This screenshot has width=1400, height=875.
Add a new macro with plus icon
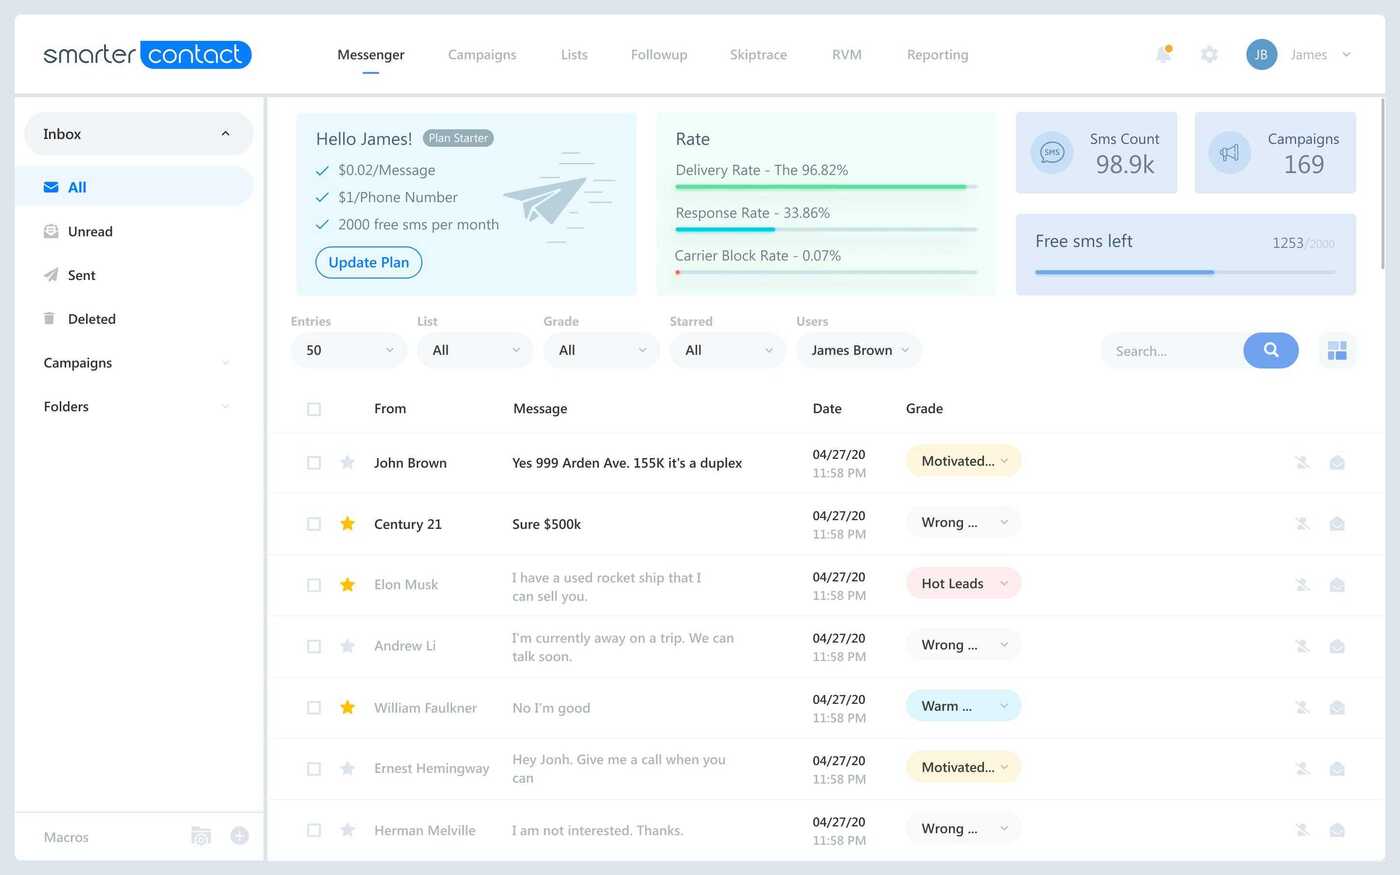pyautogui.click(x=239, y=836)
